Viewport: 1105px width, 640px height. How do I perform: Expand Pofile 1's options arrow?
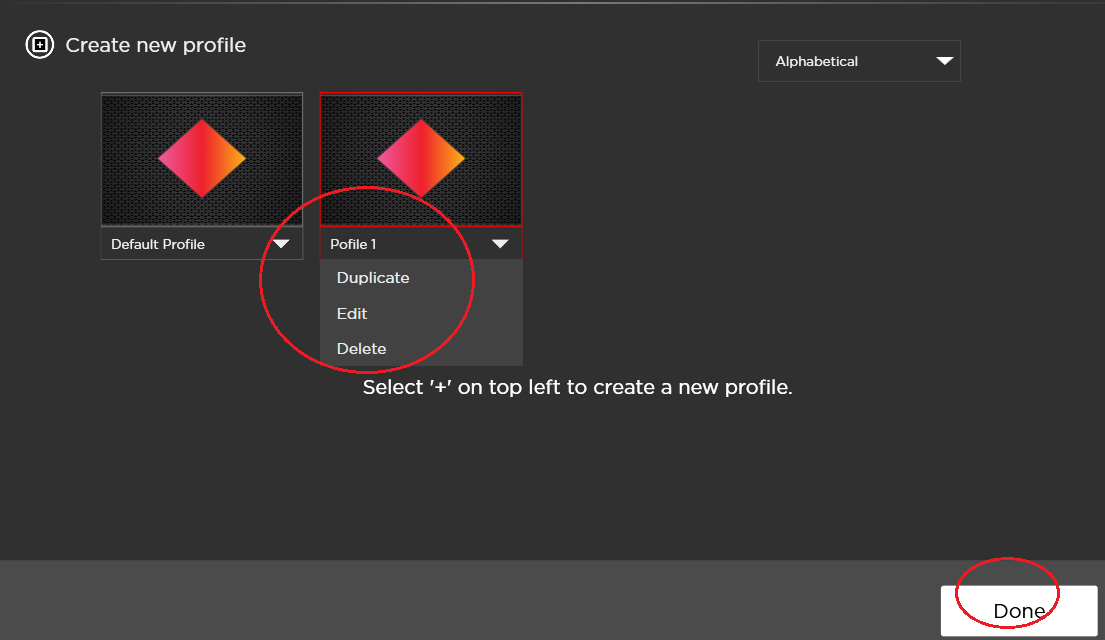click(499, 243)
